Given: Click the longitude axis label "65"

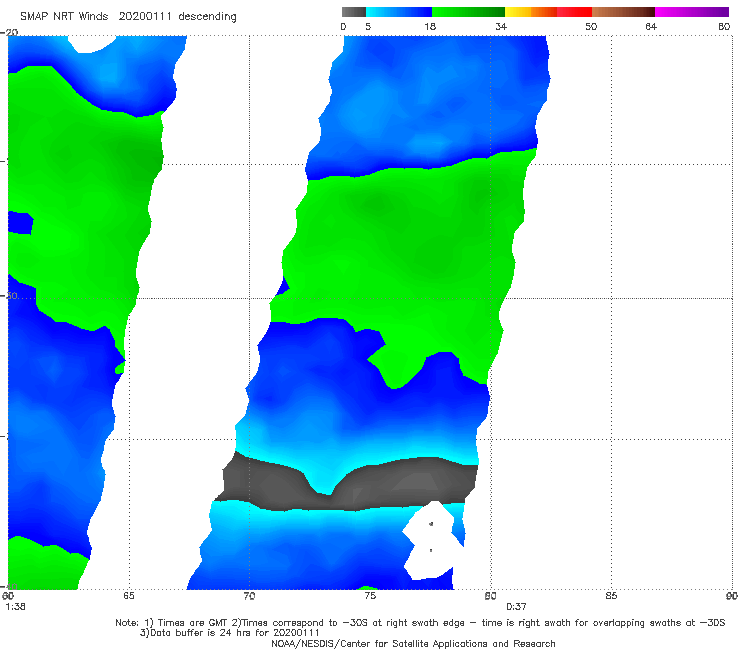Looking at the screenshot, I should click(x=129, y=596).
